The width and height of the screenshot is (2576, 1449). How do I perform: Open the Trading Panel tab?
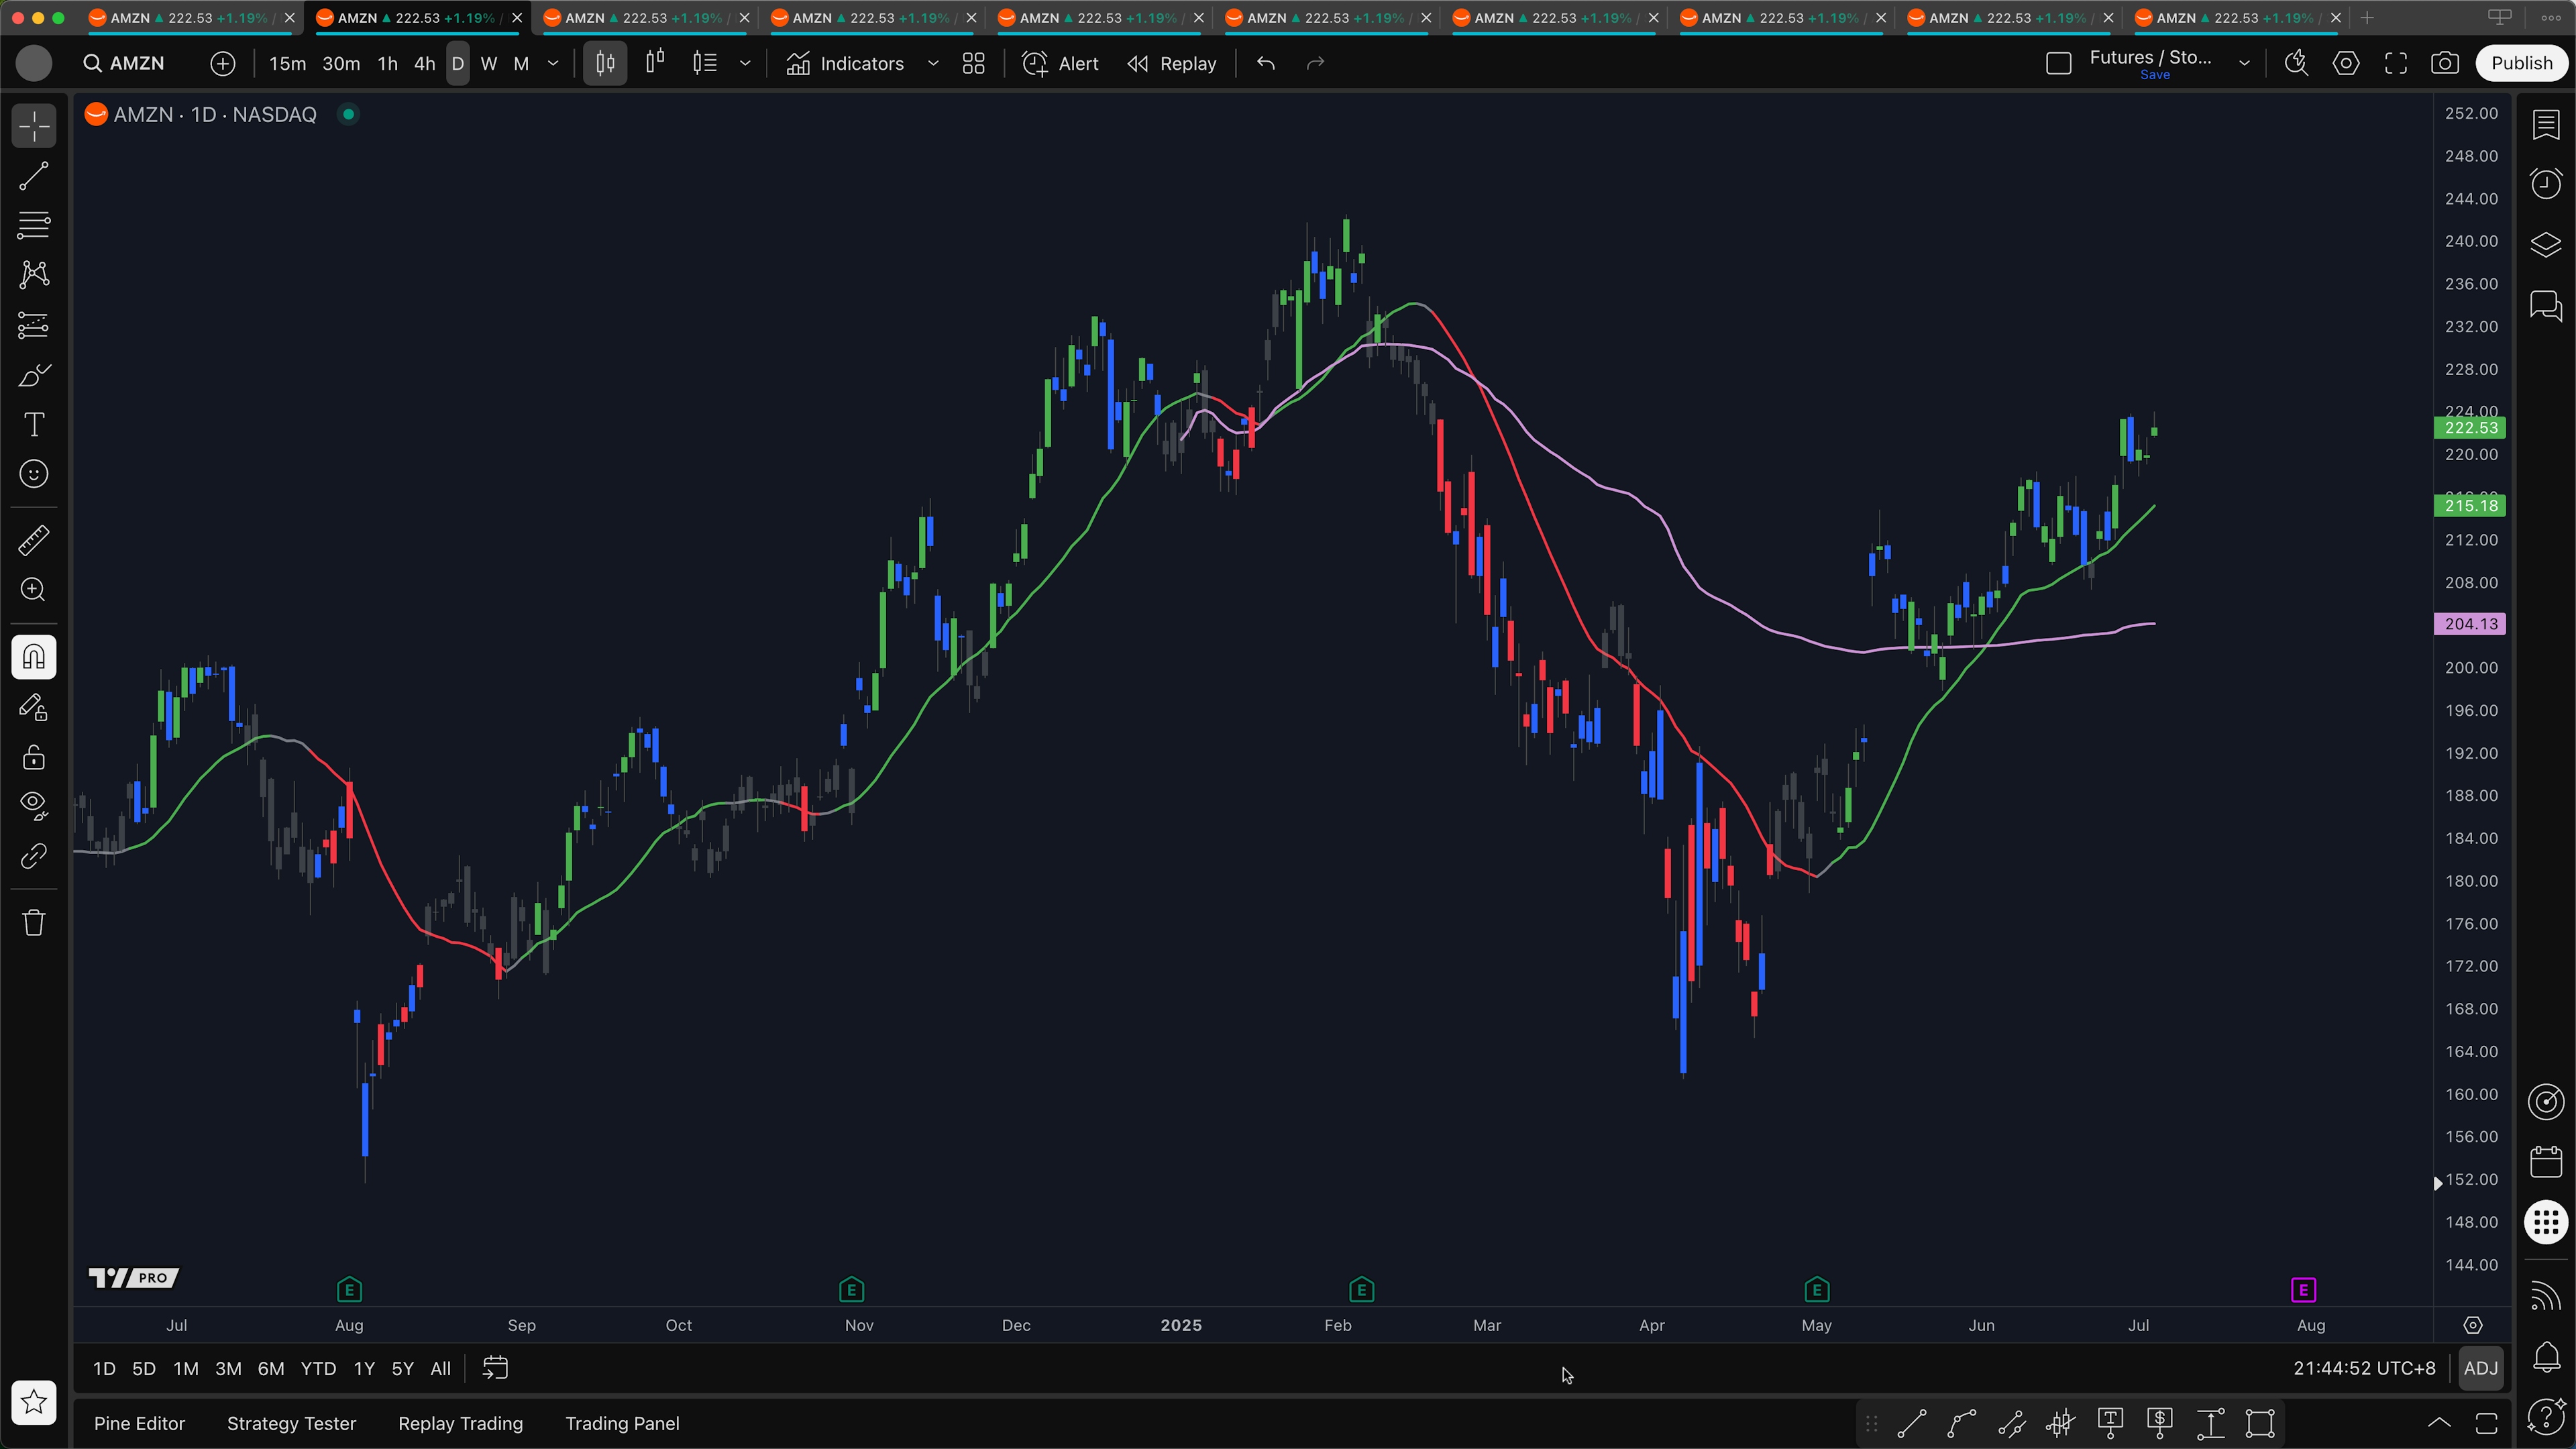[x=622, y=1423]
